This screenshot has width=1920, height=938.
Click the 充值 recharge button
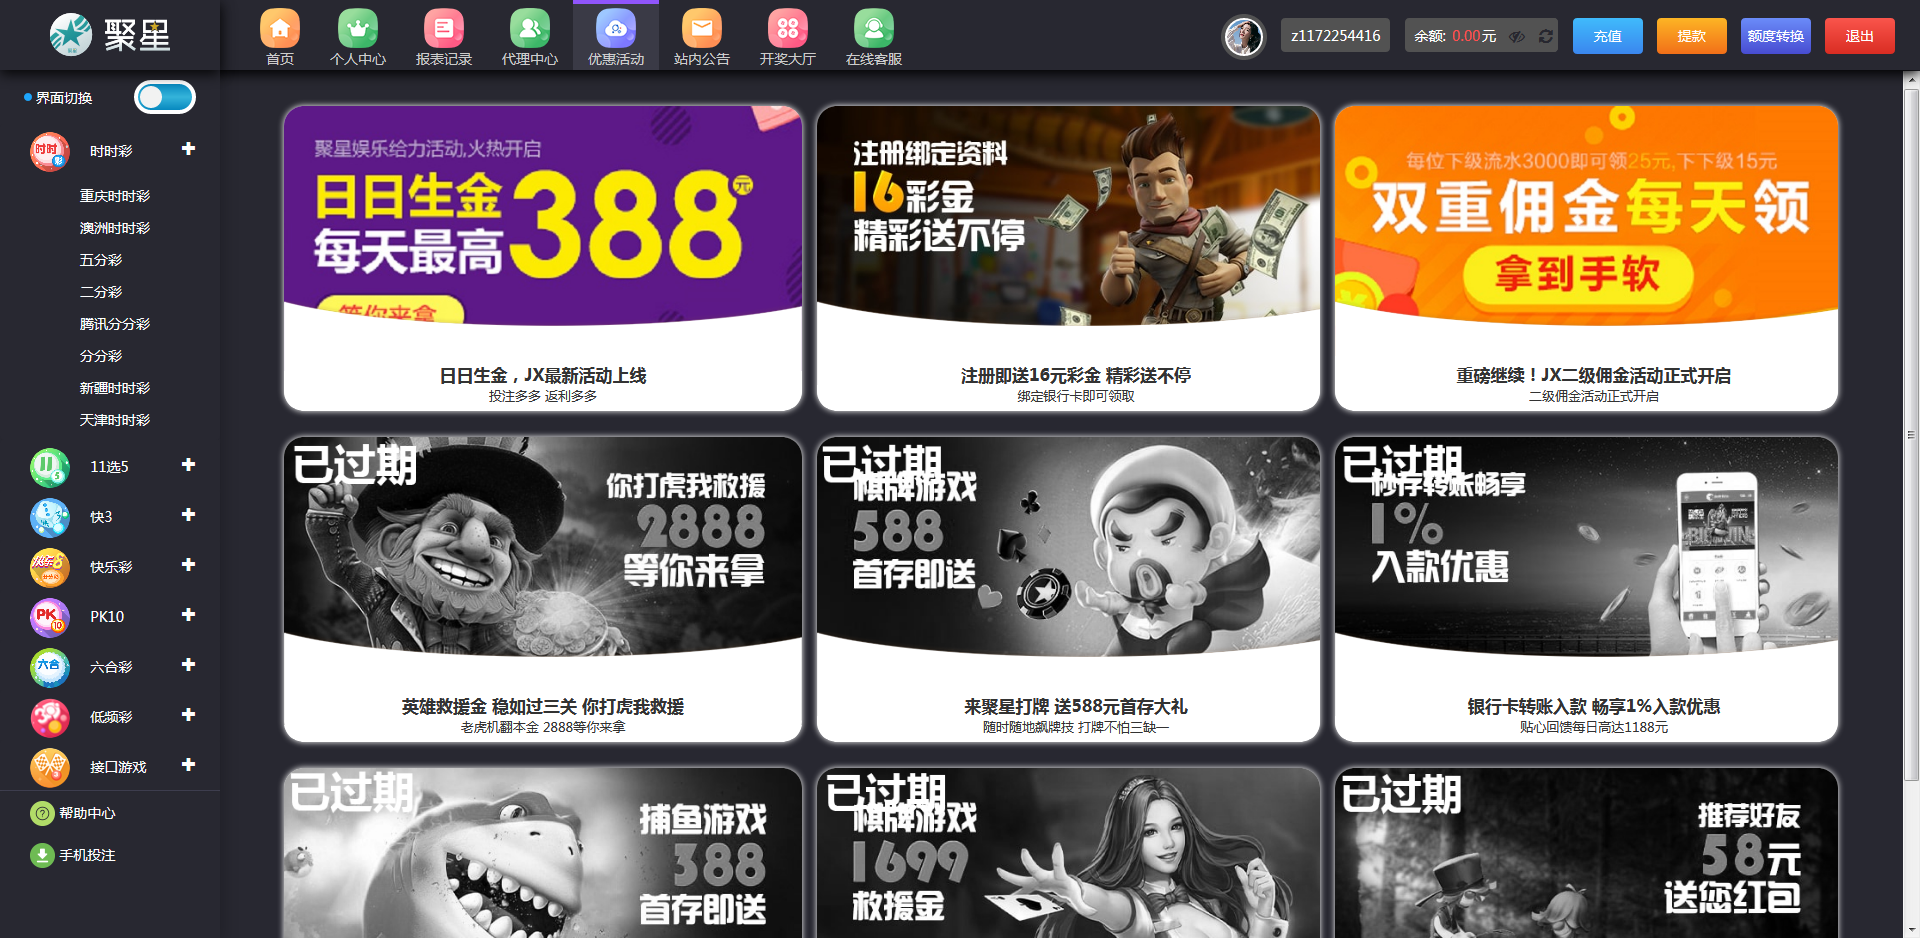pyautogui.click(x=1608, y=36)
